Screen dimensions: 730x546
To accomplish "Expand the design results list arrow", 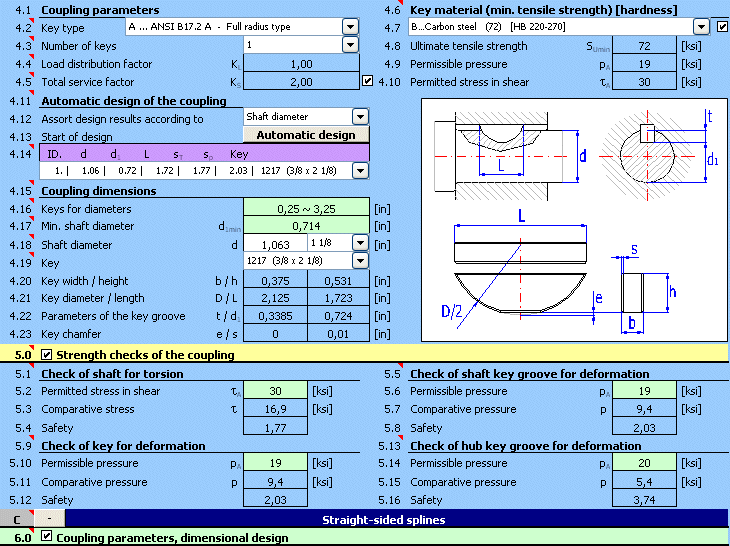I will (360, 171).
